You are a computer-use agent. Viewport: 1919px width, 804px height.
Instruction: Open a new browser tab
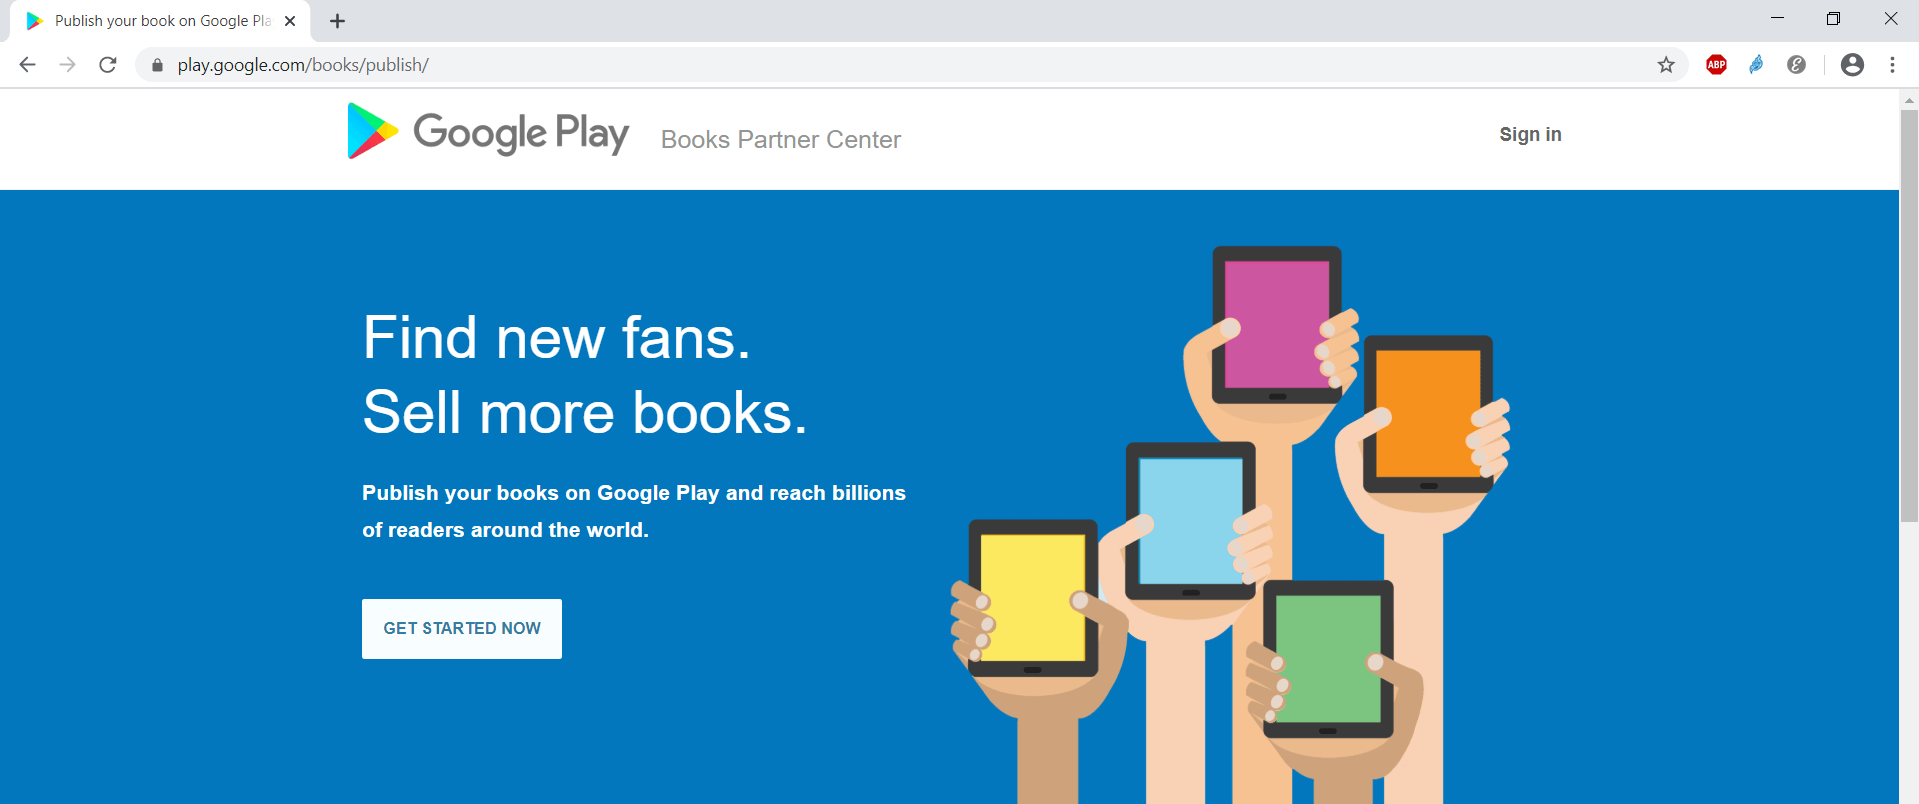click(x=337, y=20)
